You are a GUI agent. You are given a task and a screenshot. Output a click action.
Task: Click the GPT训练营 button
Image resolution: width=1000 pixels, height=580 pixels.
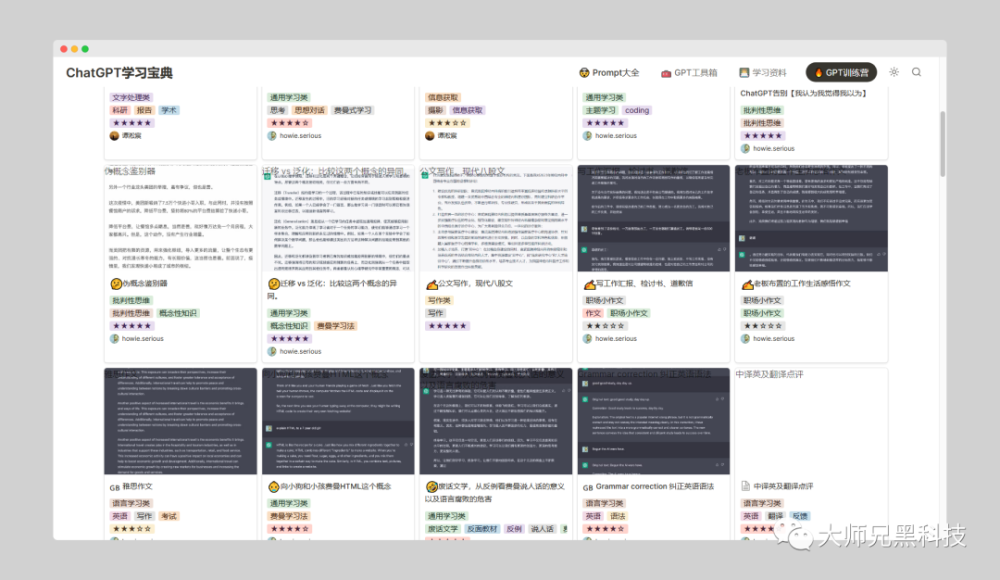[x=841, y=73]
